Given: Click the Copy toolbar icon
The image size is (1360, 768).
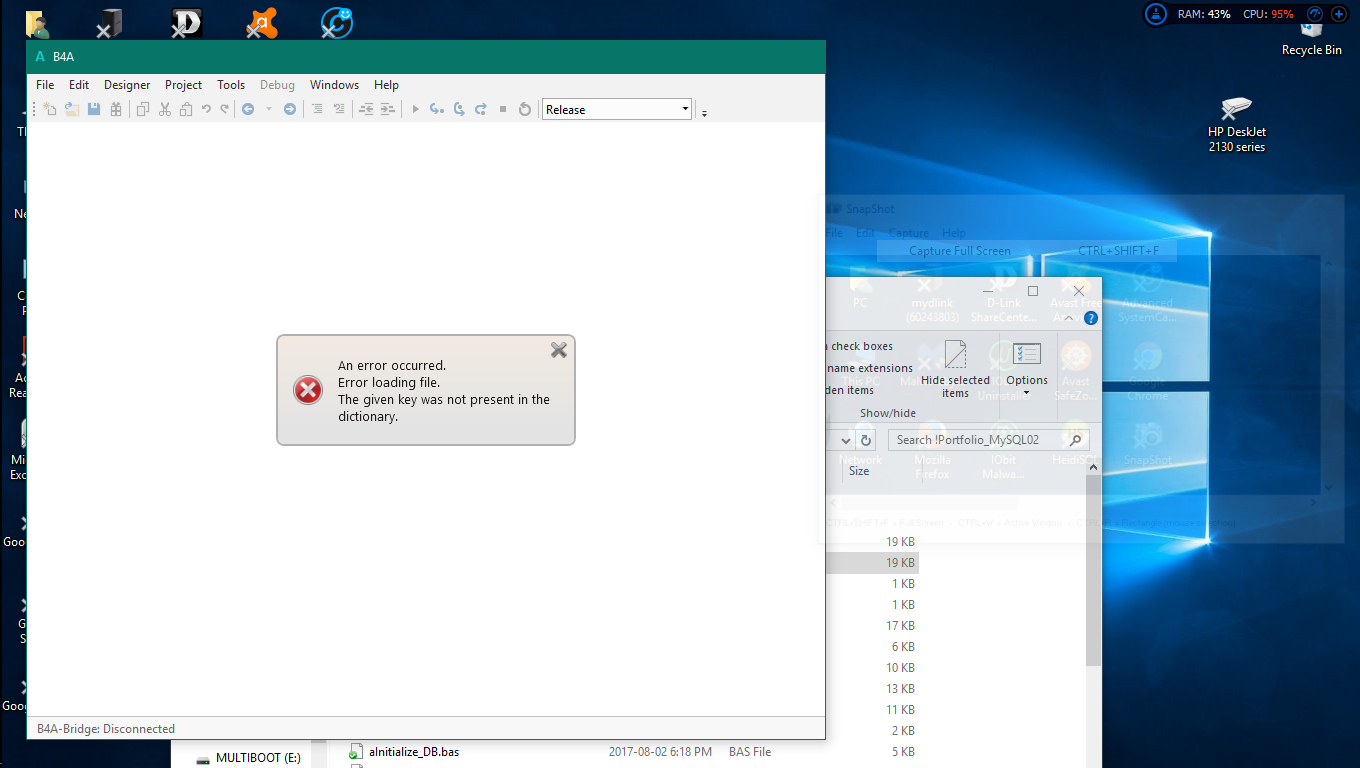Looking at the screenshot, I should click(143, 109).
